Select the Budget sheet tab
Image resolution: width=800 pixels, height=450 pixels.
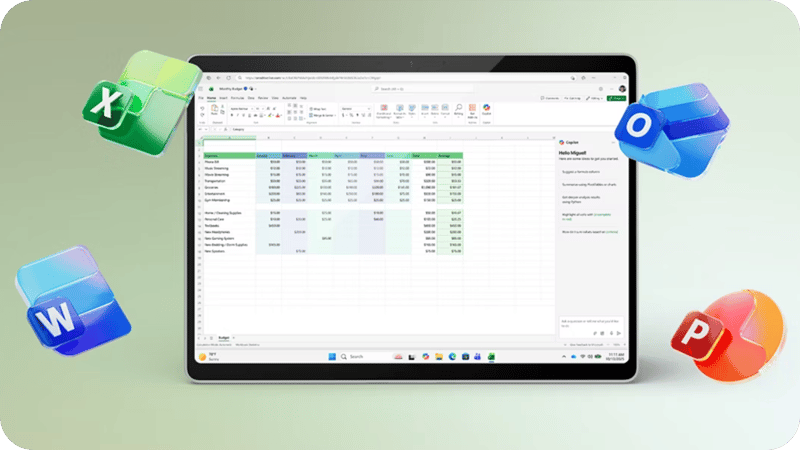[x=223, y=338]
